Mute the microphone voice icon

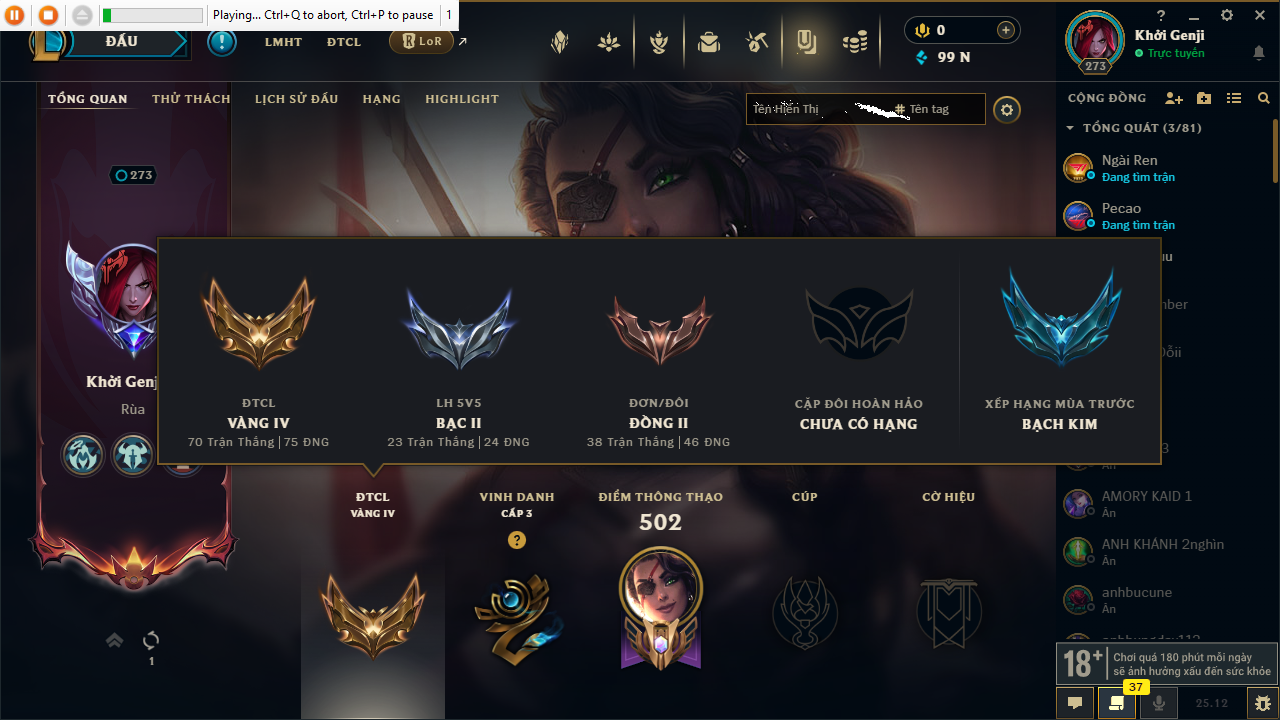pos(1159,703)
